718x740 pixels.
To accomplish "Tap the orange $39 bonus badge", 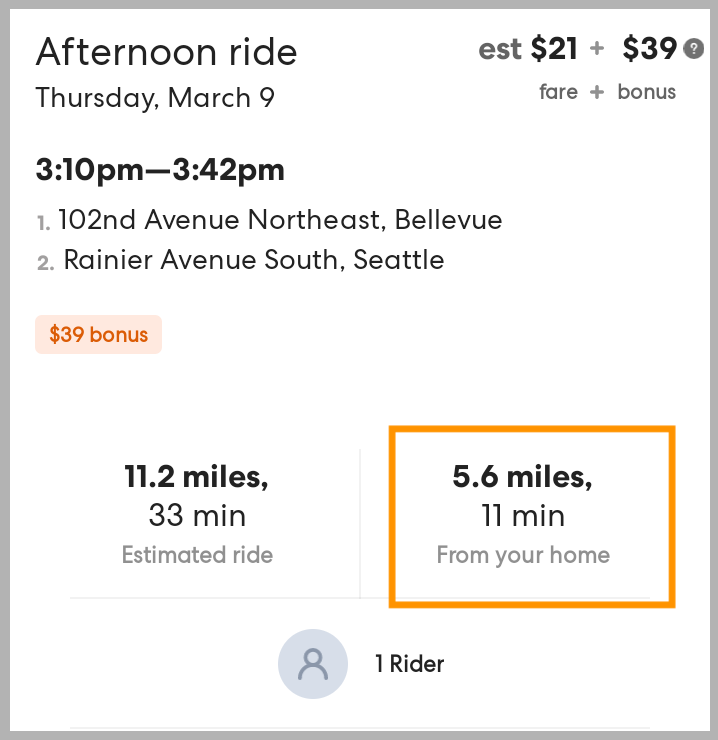I will point(98,335).
